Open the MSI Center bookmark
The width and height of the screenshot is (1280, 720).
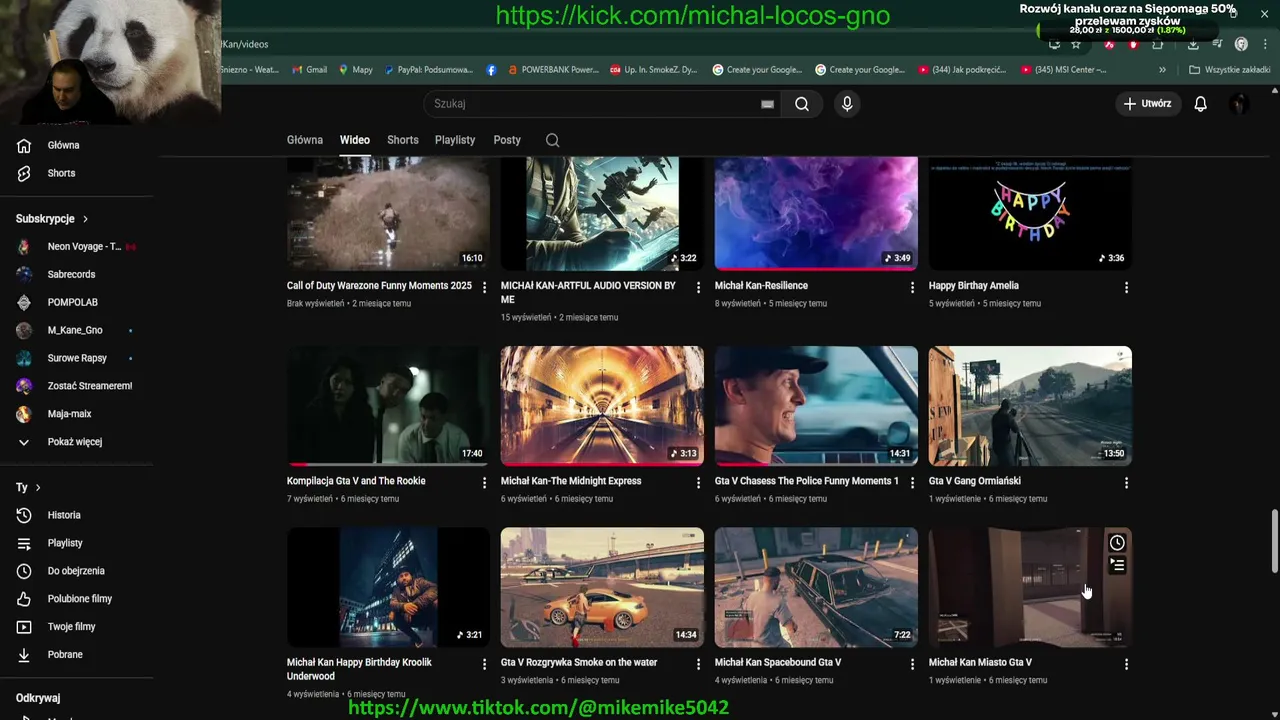(x=1064, y=70)
